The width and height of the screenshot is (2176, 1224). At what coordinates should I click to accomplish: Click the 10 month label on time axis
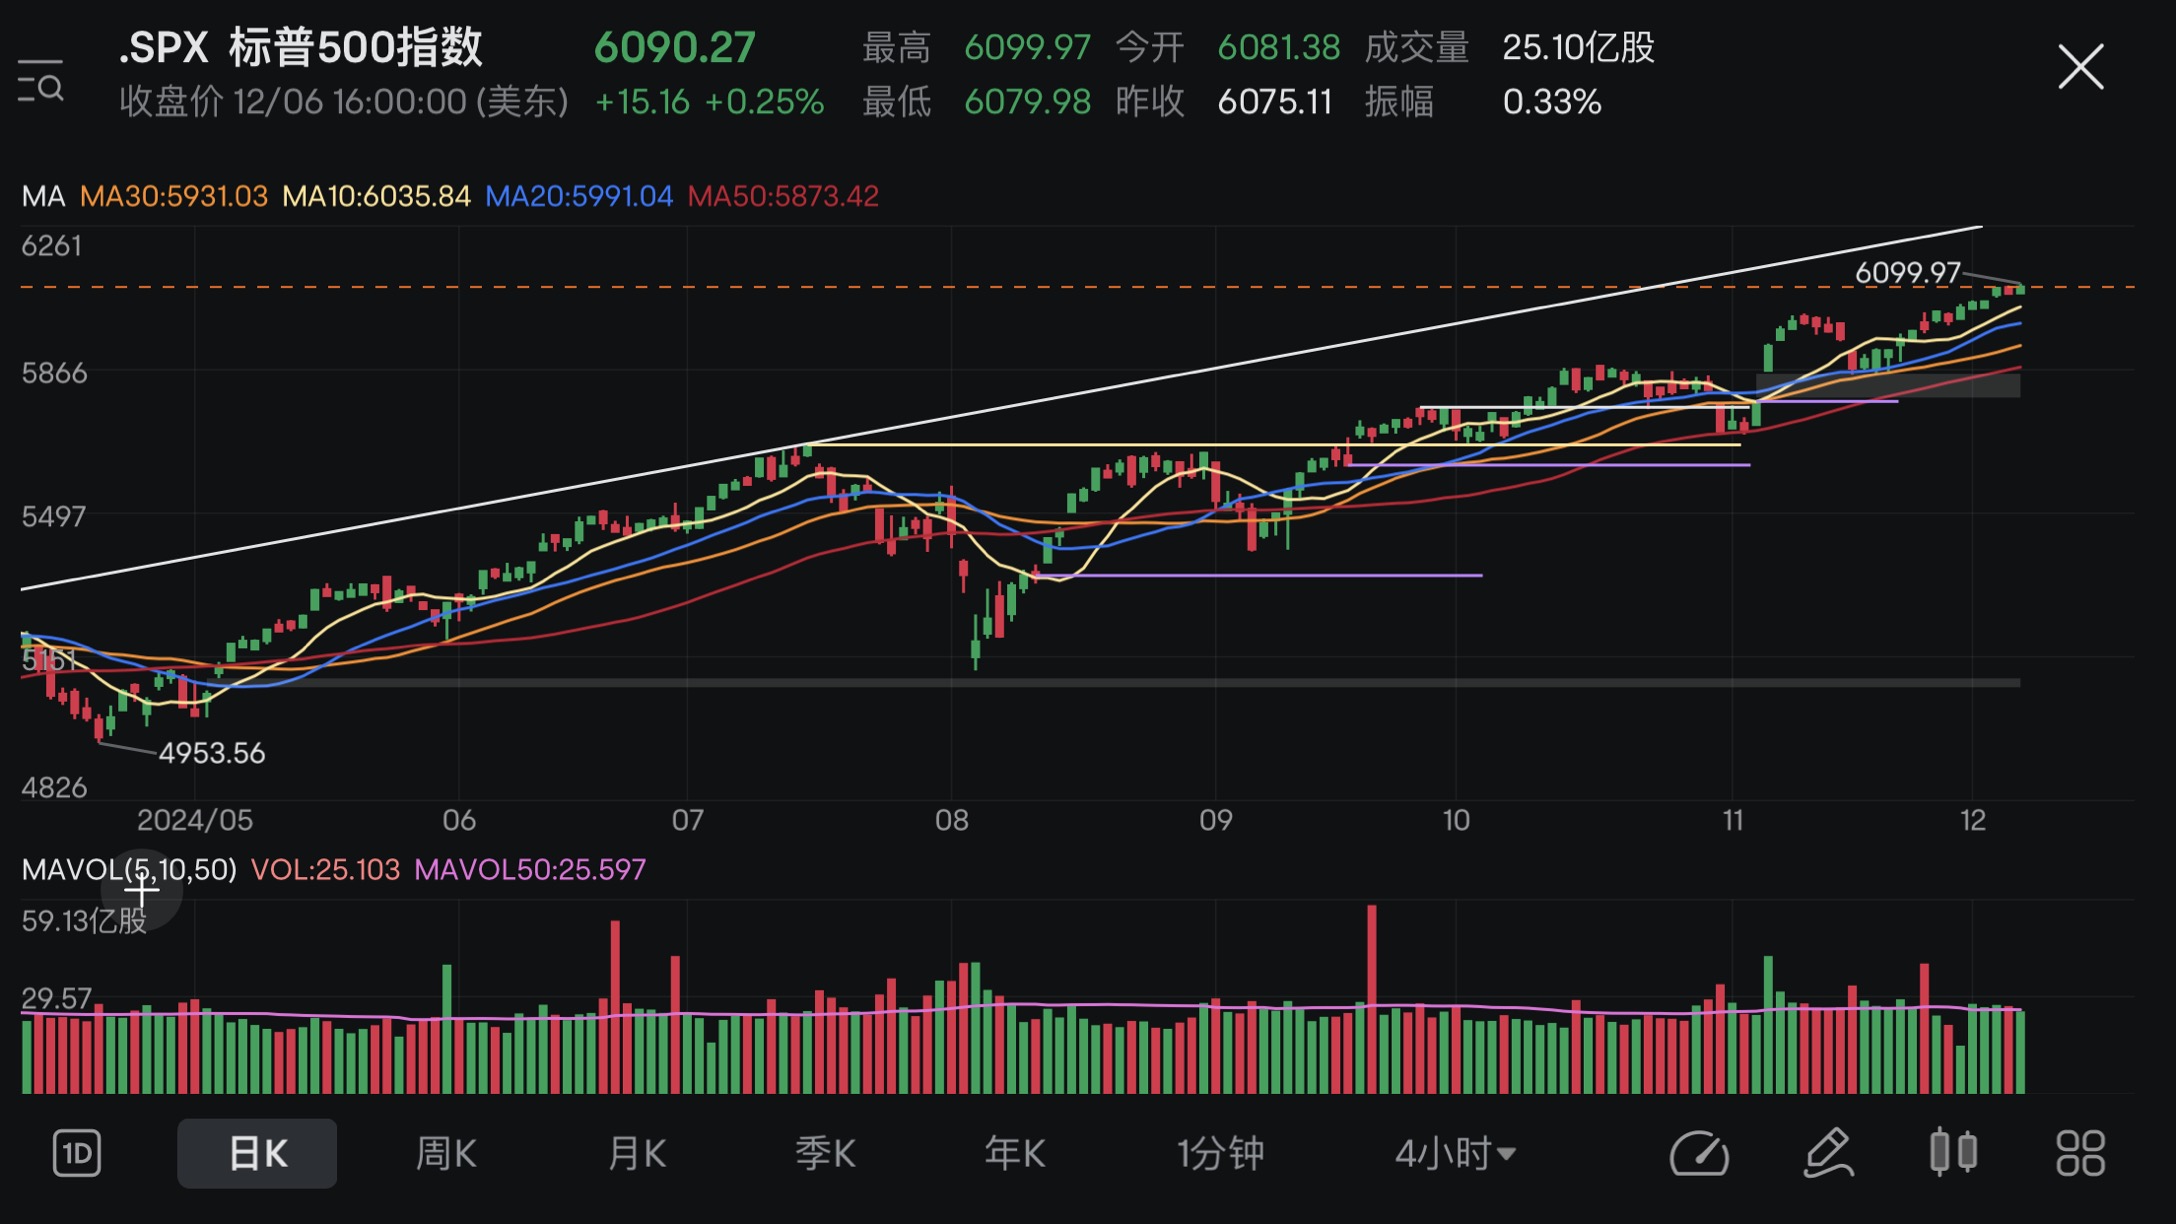coord(1456,820)
